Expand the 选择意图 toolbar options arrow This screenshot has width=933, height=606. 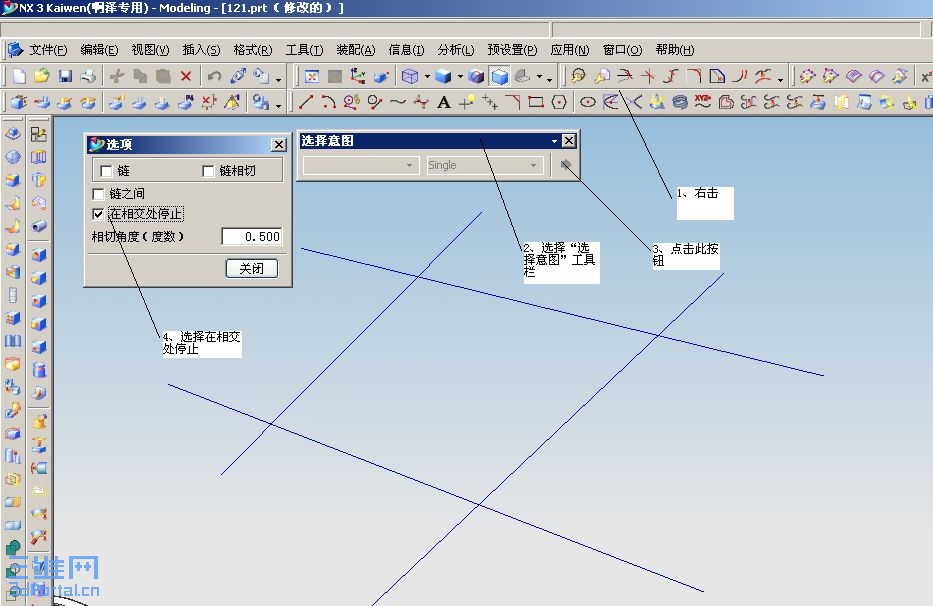[x=554, y=141]
